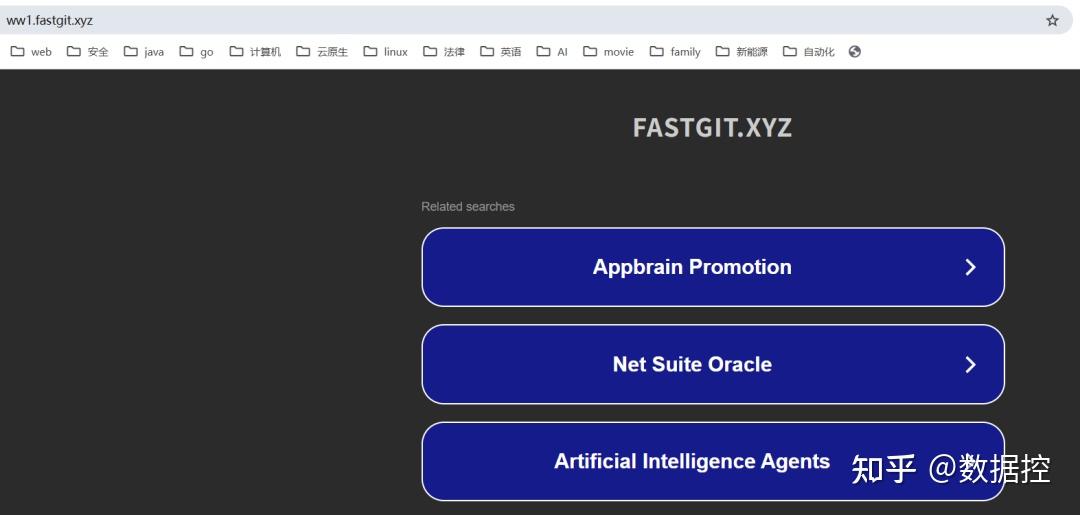Open the Appbrain Promotion related search
This screenshot has height=515, width=1080.
click(x=713, y=267)
